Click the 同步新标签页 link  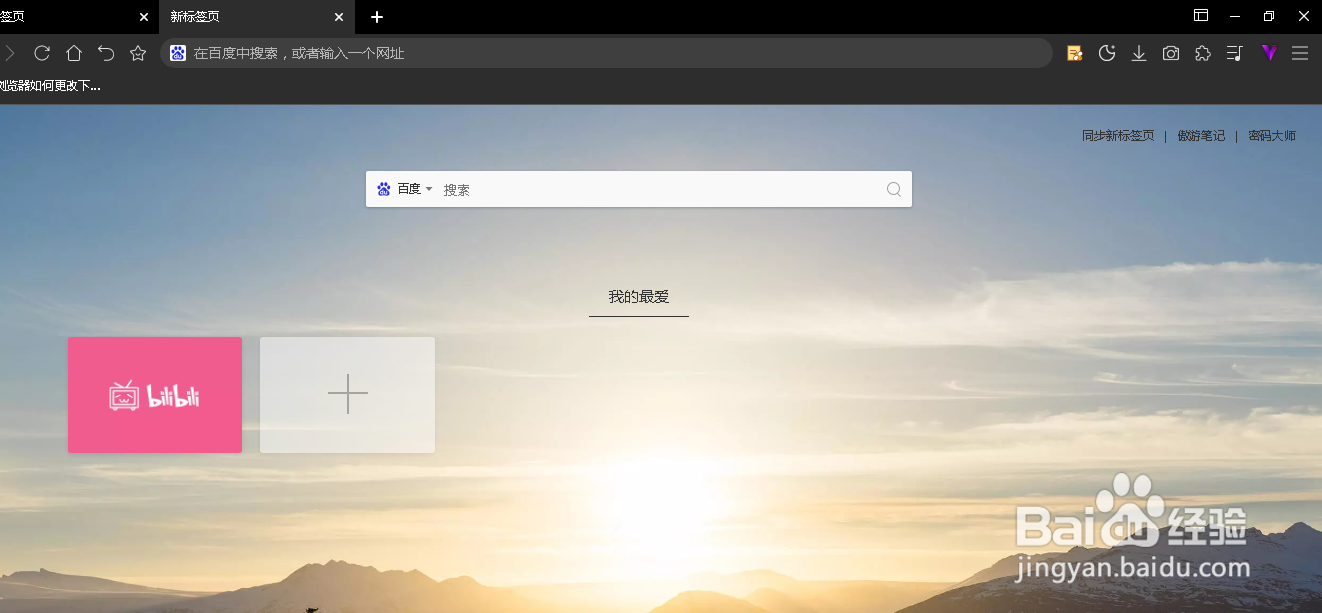(x=1118, y=136)
